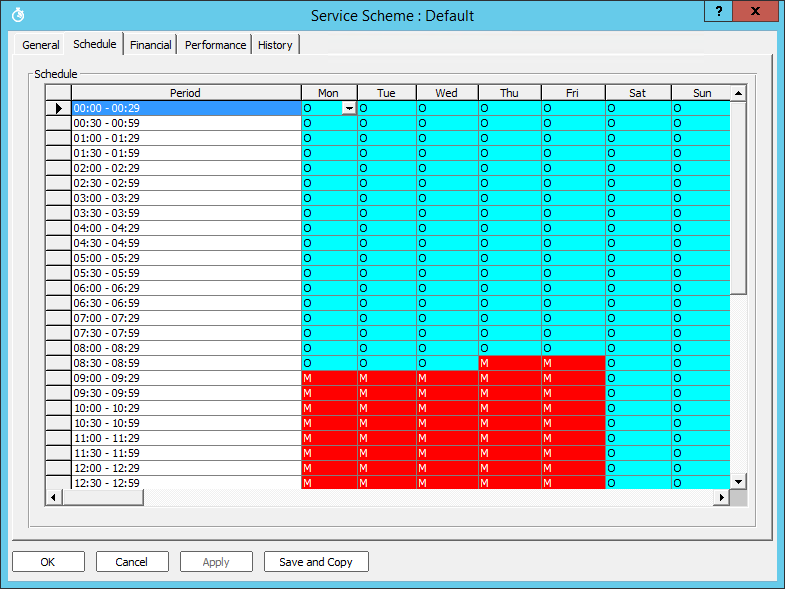Open the Mon dropdown for 00:00 - 00:29
Viewport: 785px width, 589px height.
point(349,108)
